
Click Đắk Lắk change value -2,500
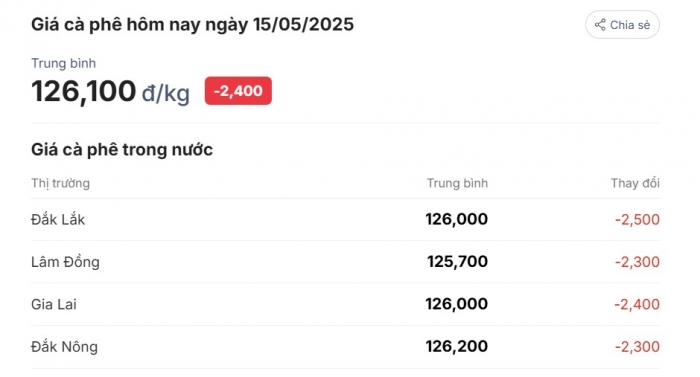tap(637, 219)
